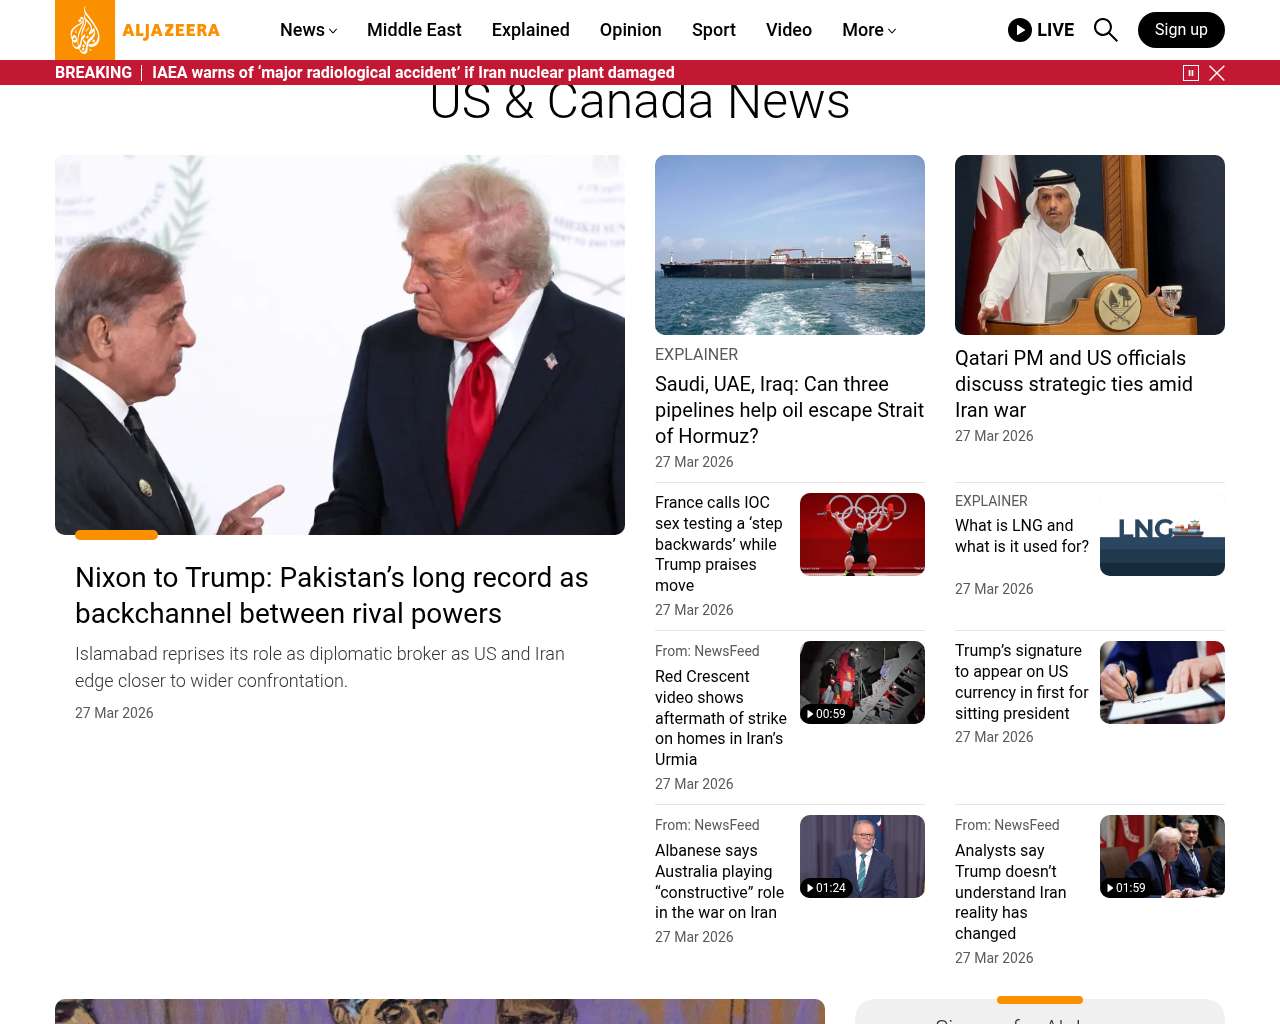Open the Olympic weightlifter thumbnail
This screenshot has height=1024, width=1280.
861,534
